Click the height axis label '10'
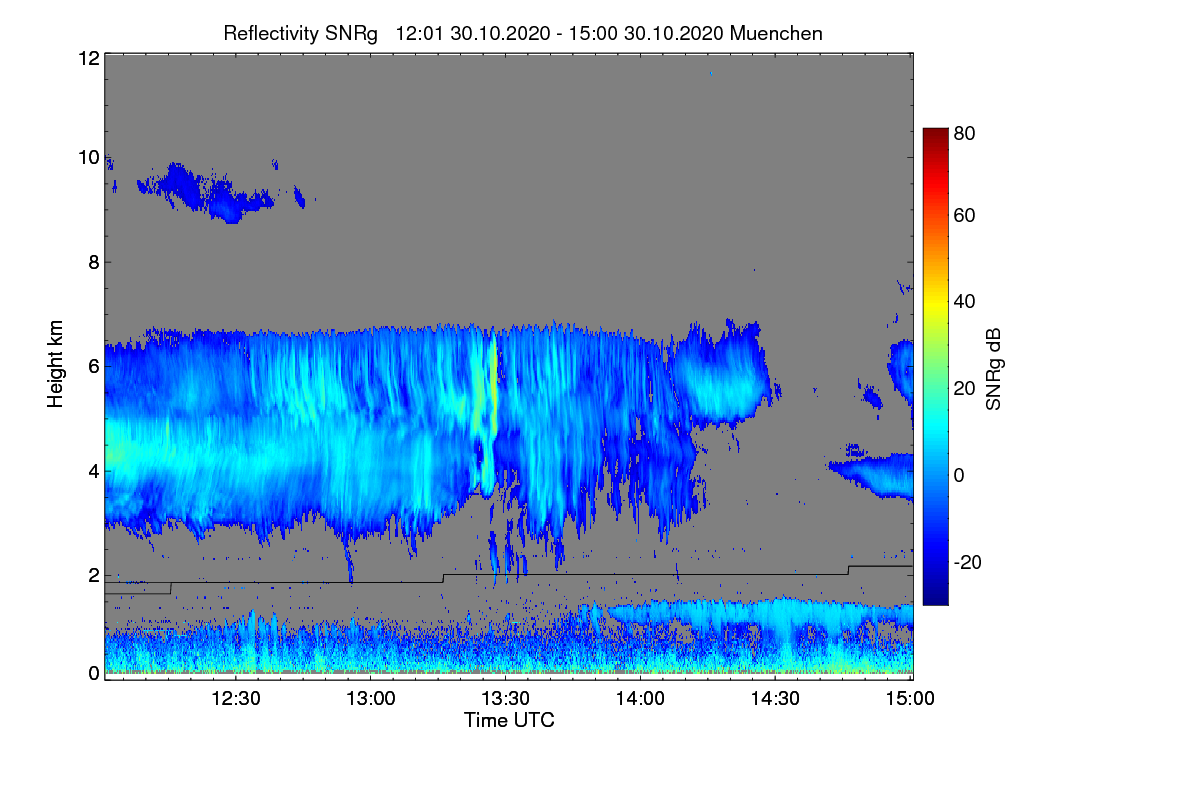 point(88,158)
